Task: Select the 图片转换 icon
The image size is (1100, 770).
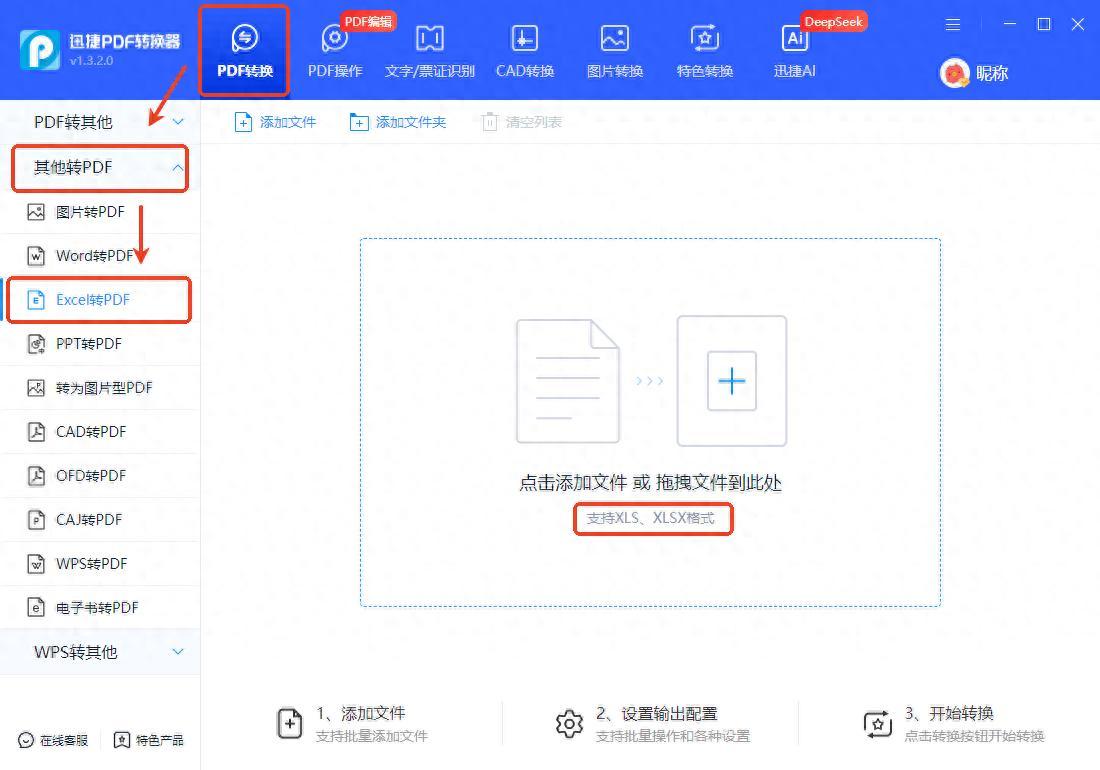Action: (x=614, y=40)
